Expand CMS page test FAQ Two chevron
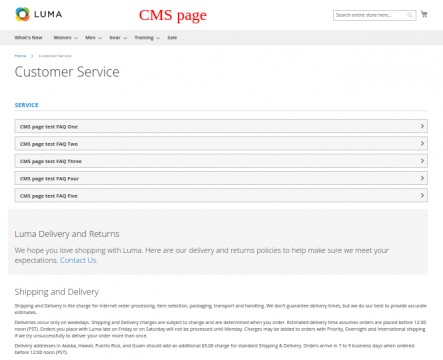 [422, 144]
